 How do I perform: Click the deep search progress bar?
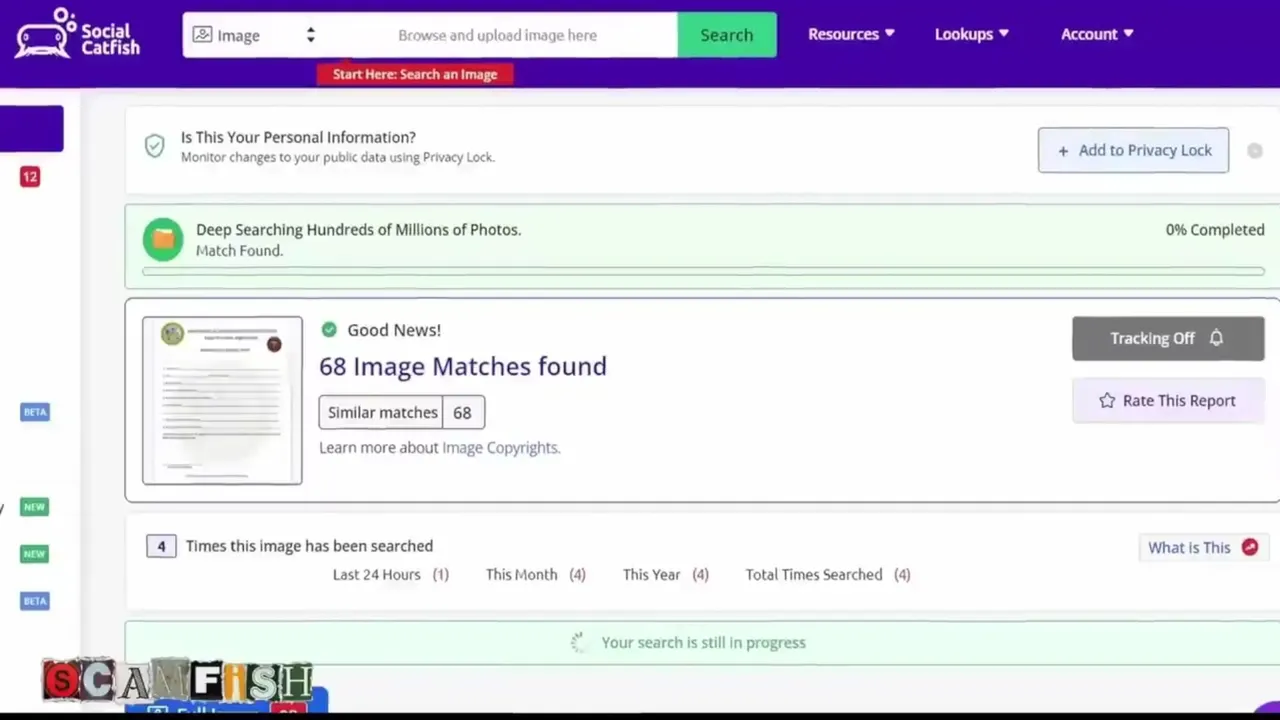click(703, 271)
